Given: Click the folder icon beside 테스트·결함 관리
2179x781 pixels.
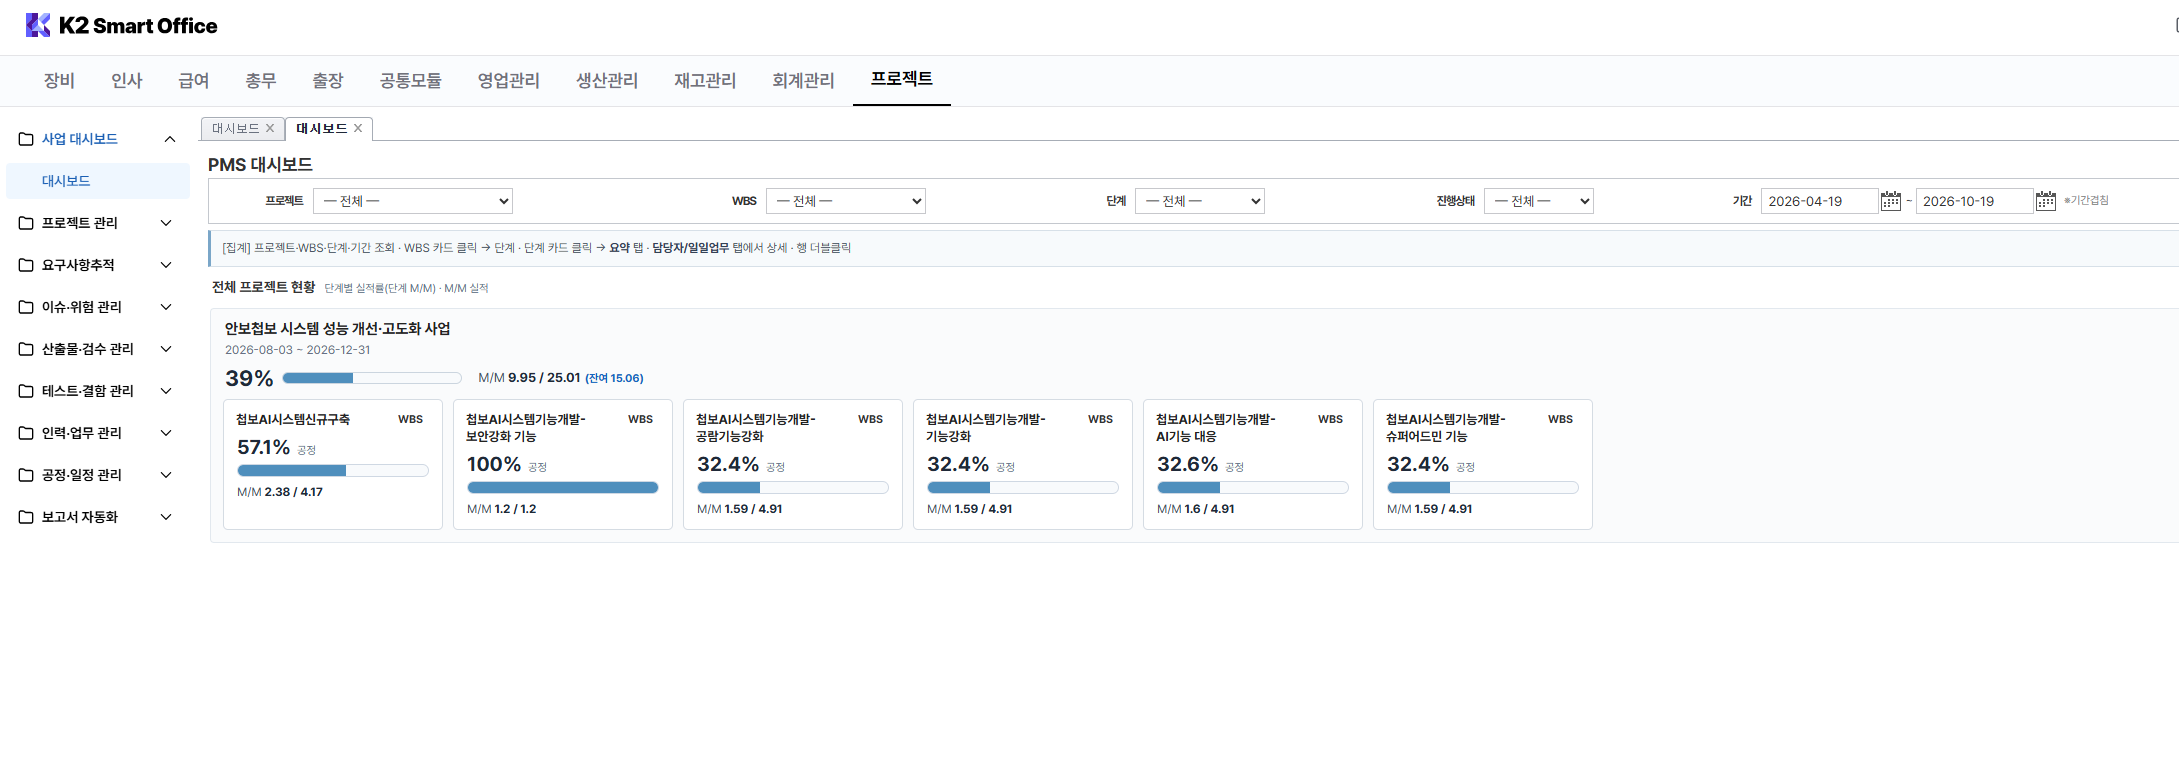Looking at the screenshot, I should coord(26,391).
